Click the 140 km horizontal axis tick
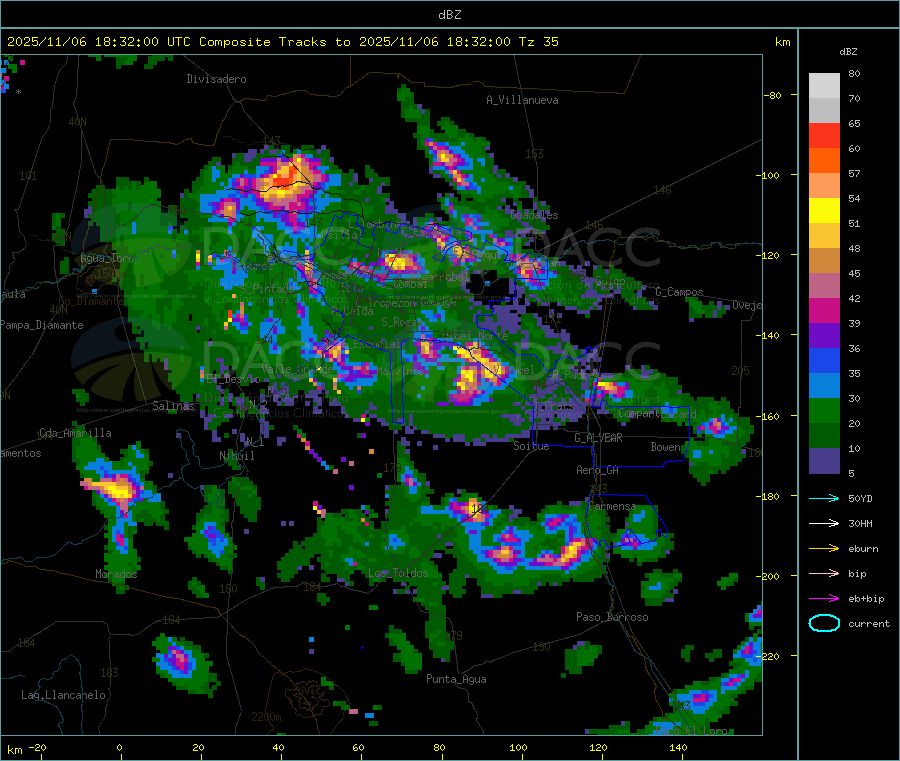Viewport: 900px width, 761px height. (x=678, y=747)
